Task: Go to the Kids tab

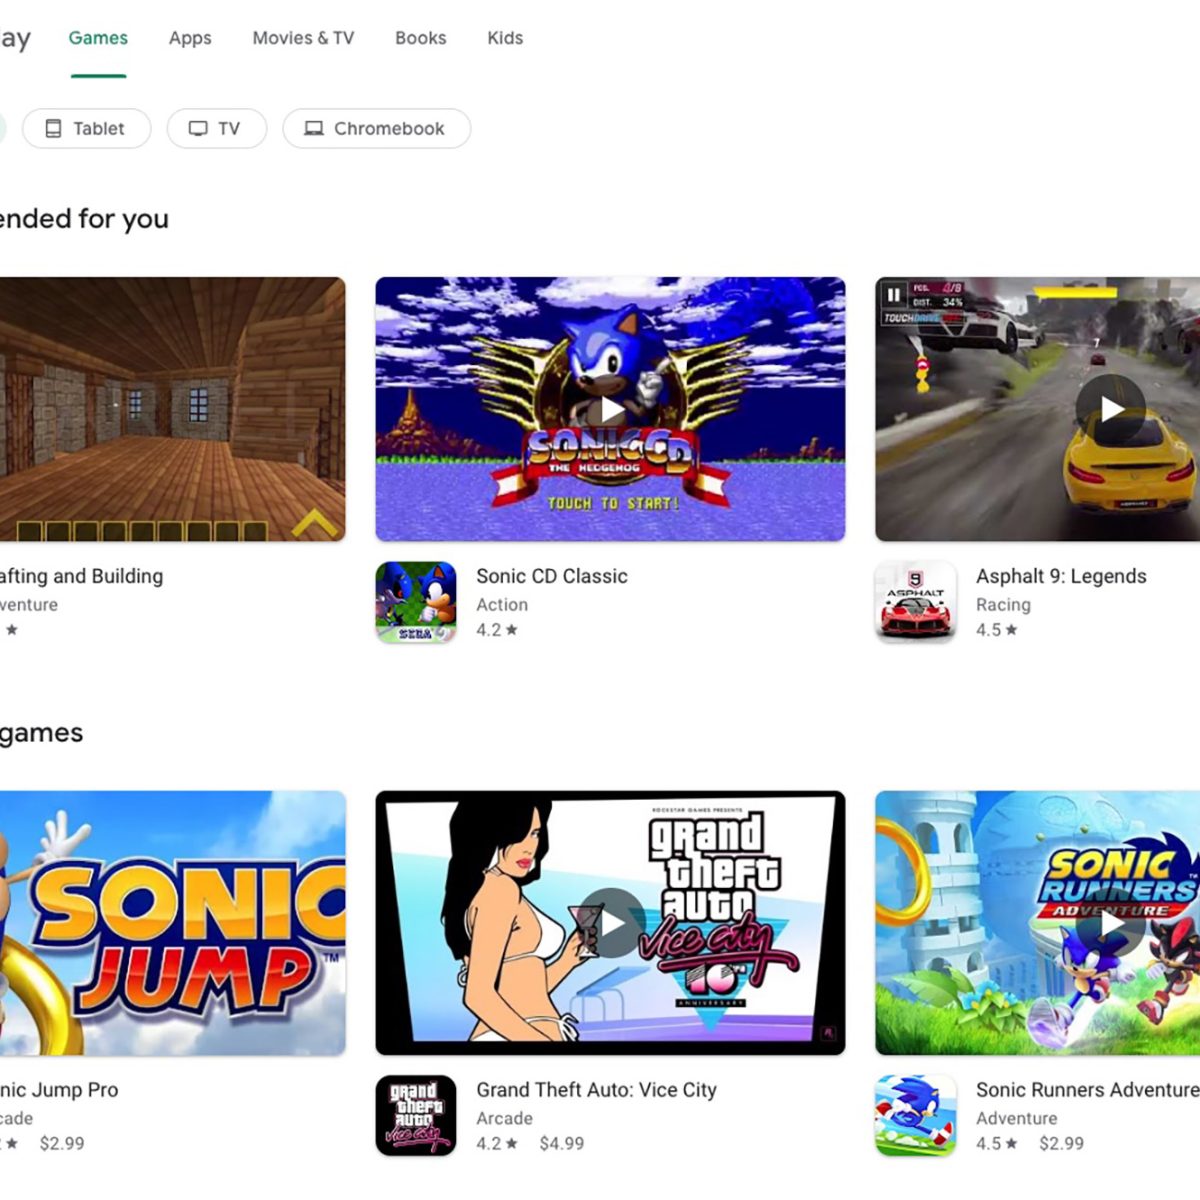Action: 505,38
